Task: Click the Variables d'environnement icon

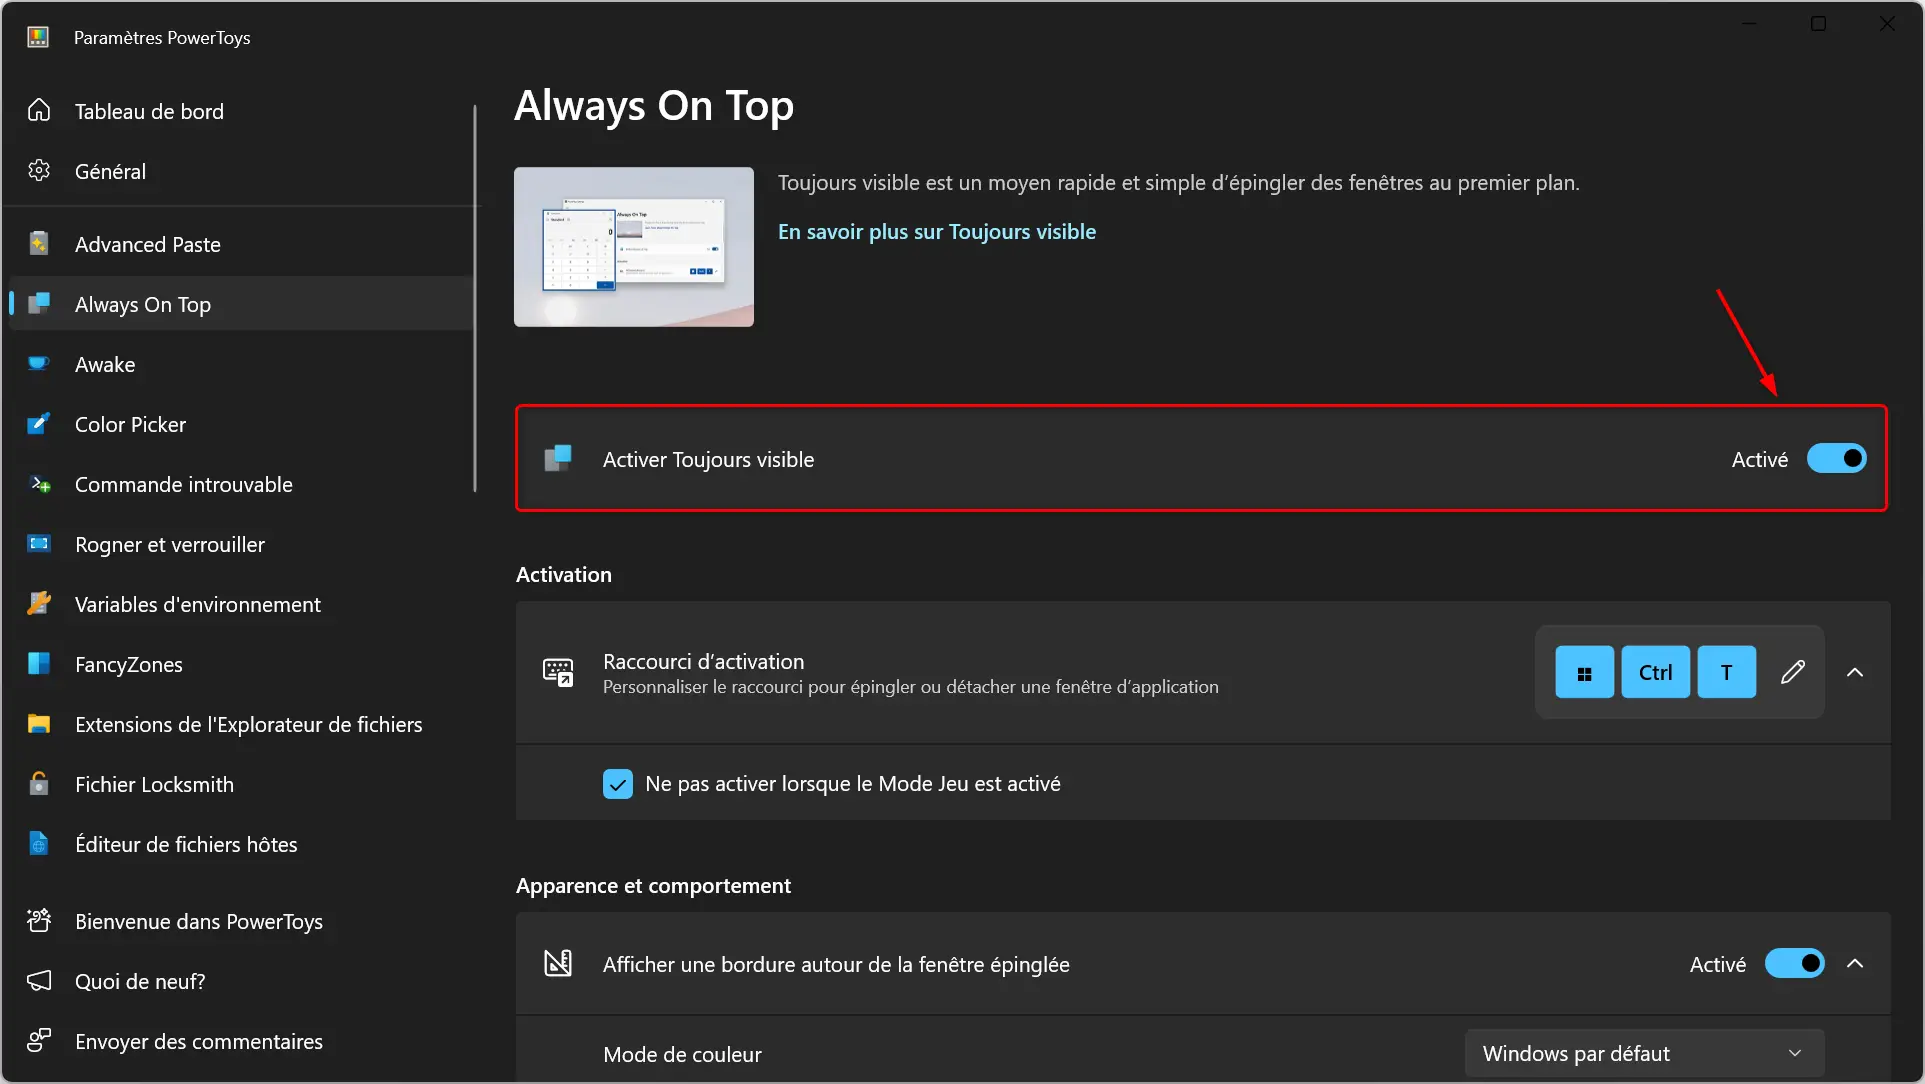Action: click(x=39, y=604)
